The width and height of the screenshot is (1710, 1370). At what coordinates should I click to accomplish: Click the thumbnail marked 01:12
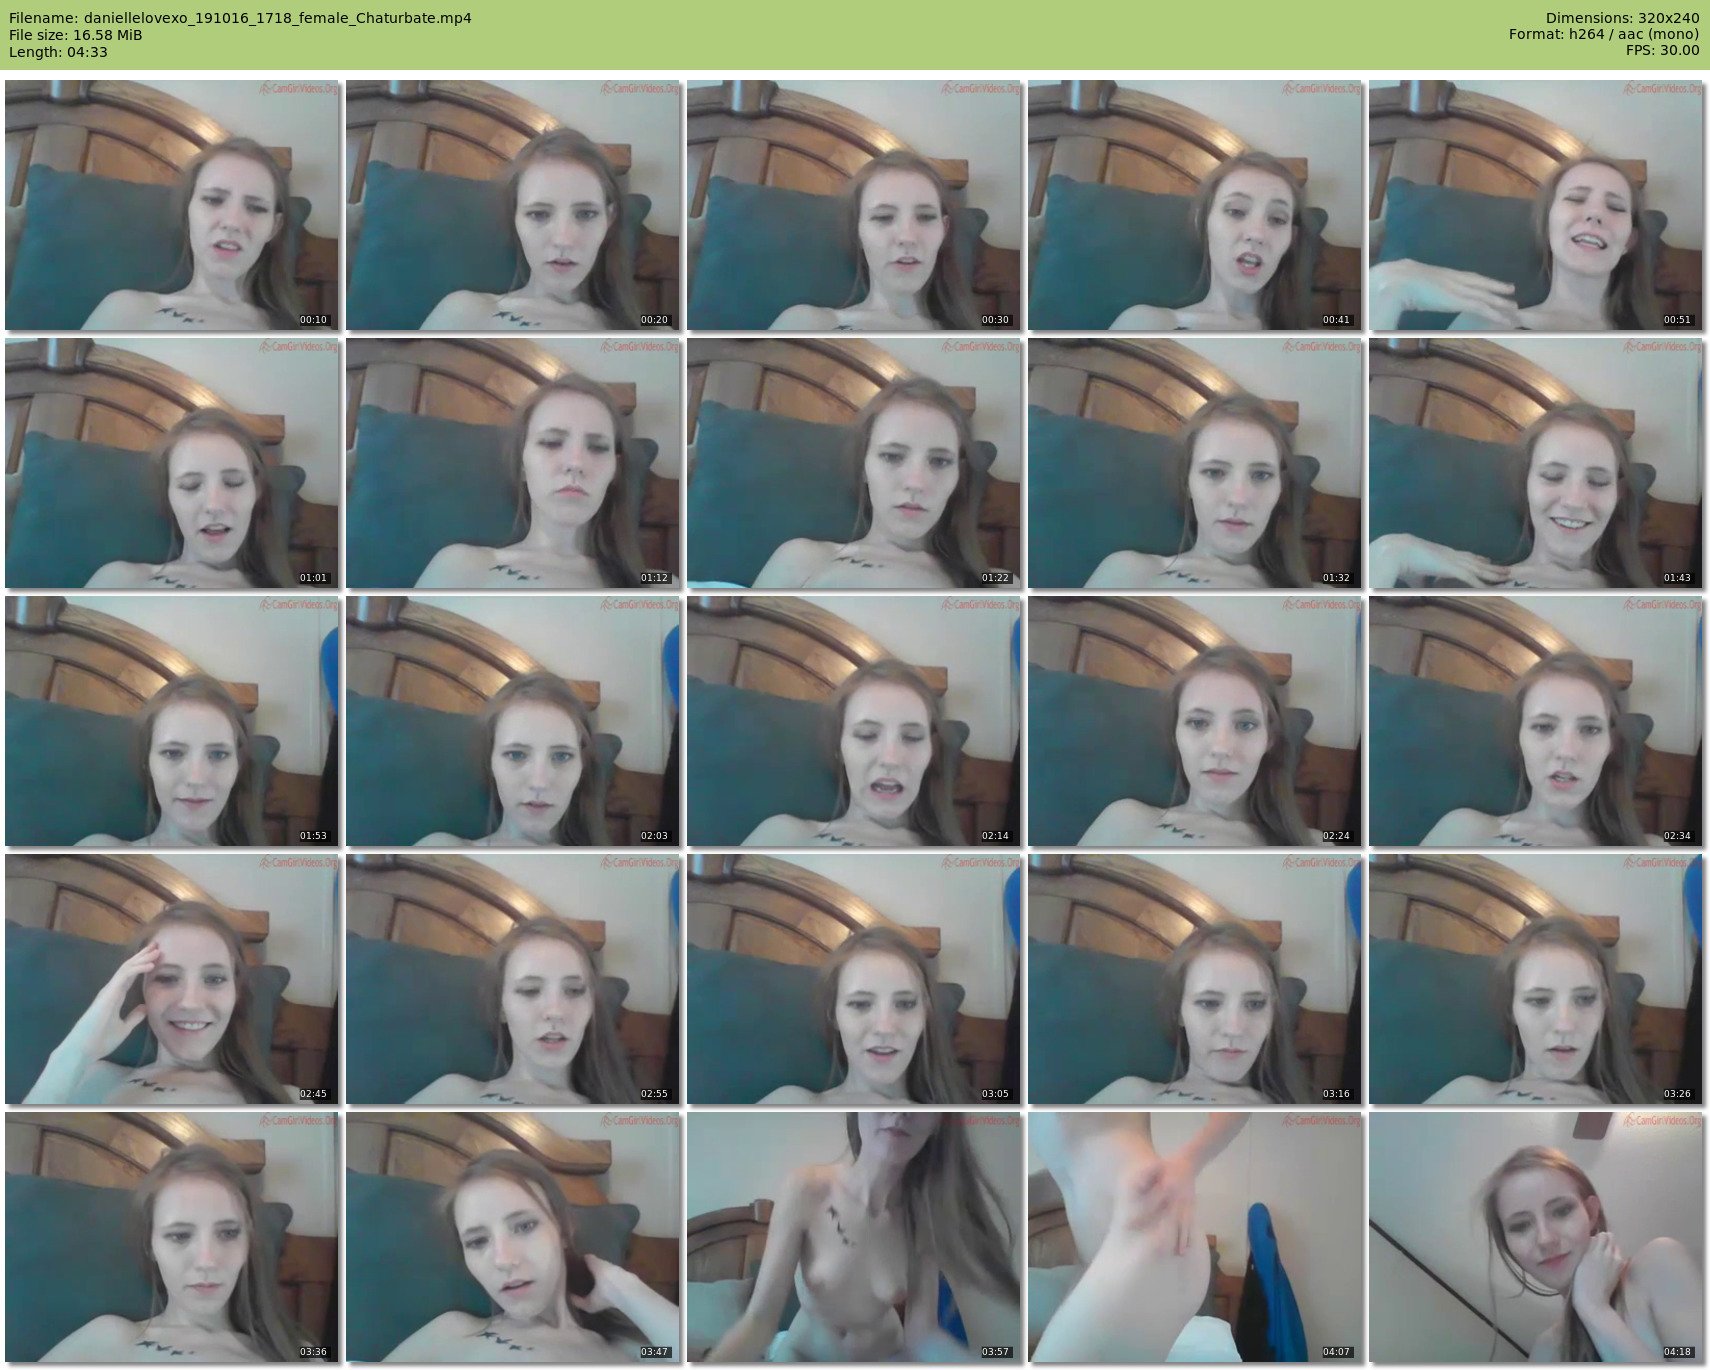tap(513, 463)
